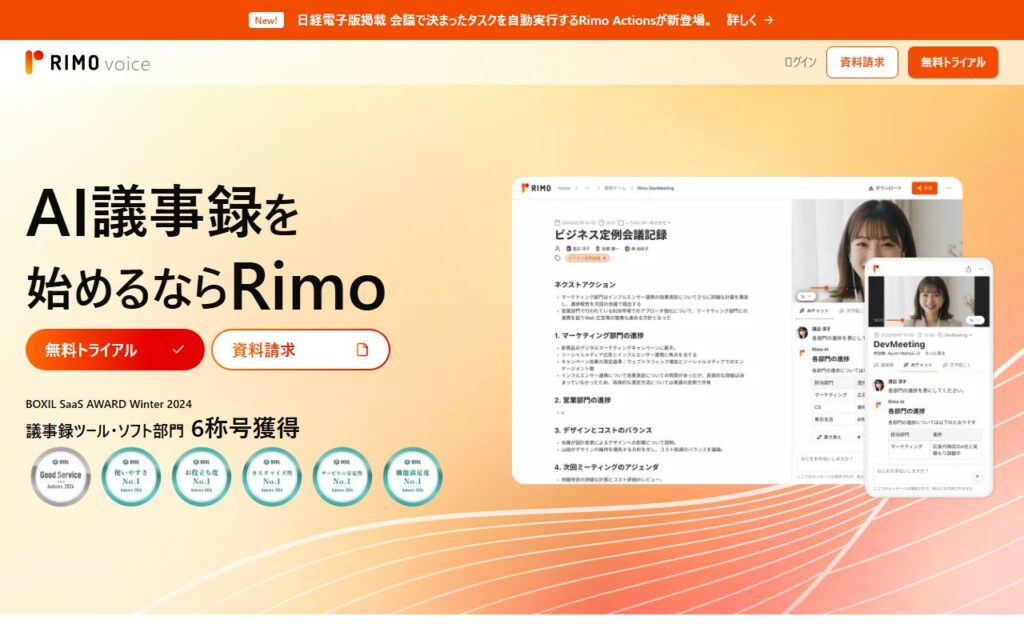Image resolution: width=1024 pixels, height=640 pixels.
Task: Click the 始めるならRimo headline
Action: [x=206, y=286]
